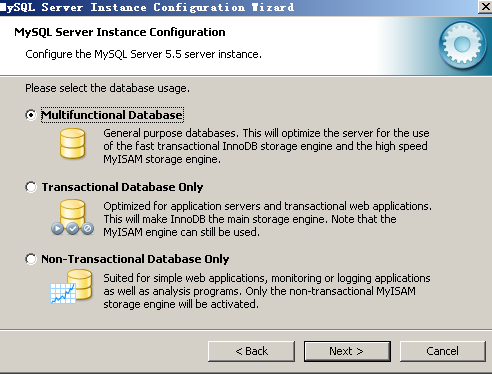
Task: Click the Multifunctional Database label text
Action: pyautogui.click(x=112, y=115)
